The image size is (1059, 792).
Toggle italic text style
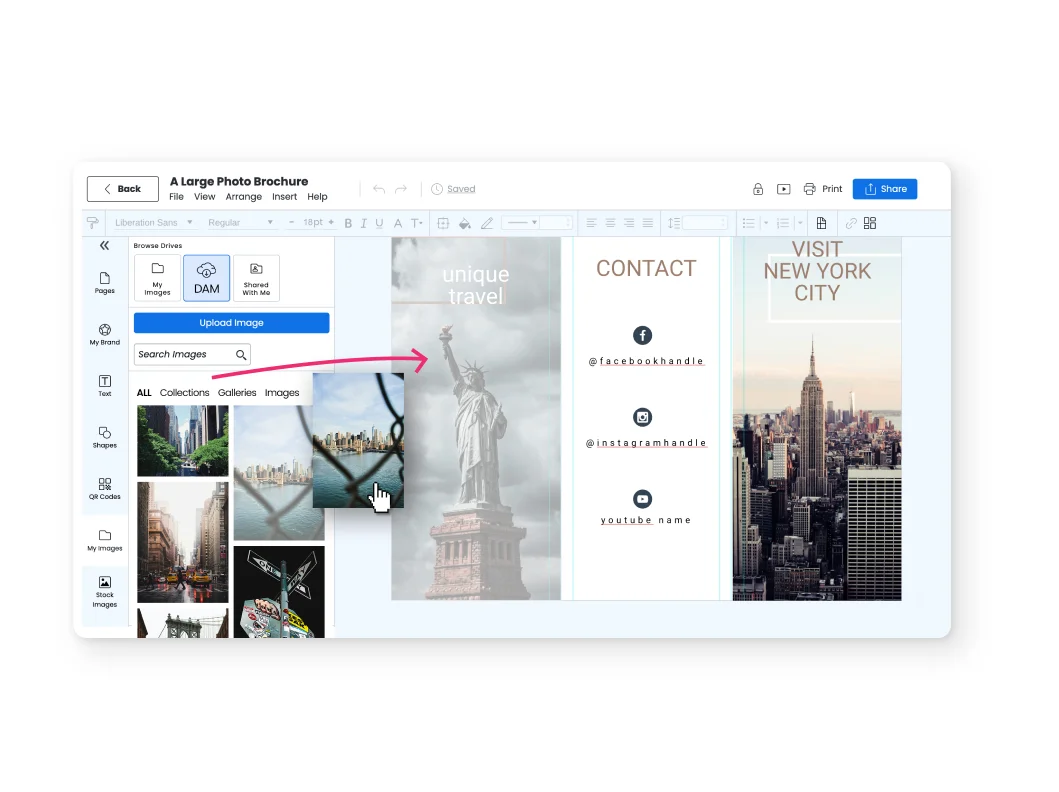point(364,223)
